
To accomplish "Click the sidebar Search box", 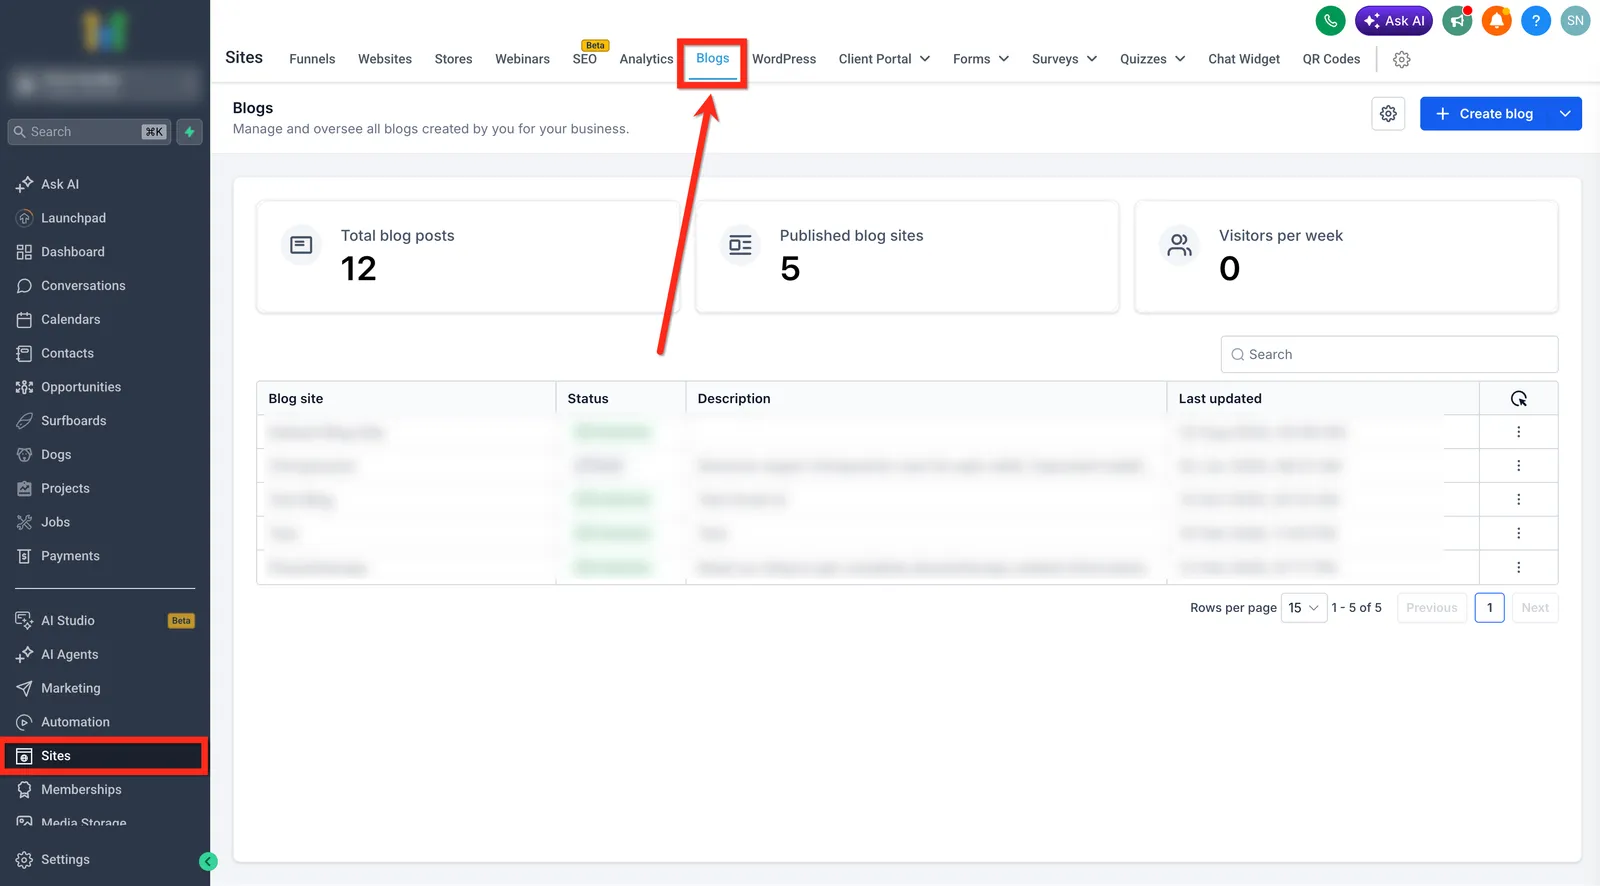I will 90,132.
